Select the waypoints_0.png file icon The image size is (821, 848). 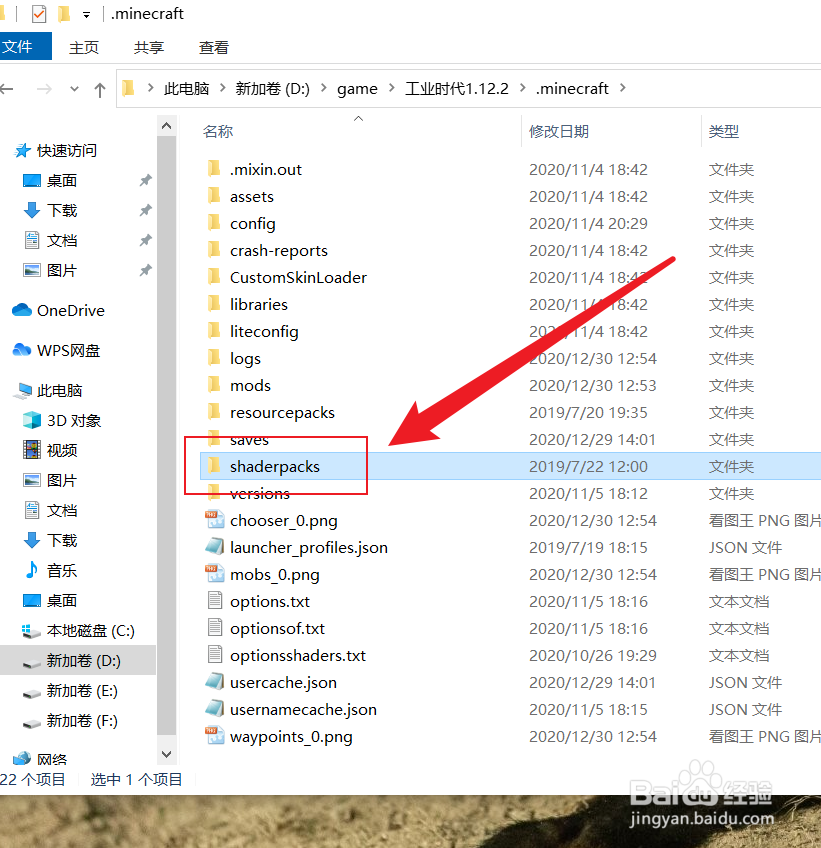click(x=215, y=736)
